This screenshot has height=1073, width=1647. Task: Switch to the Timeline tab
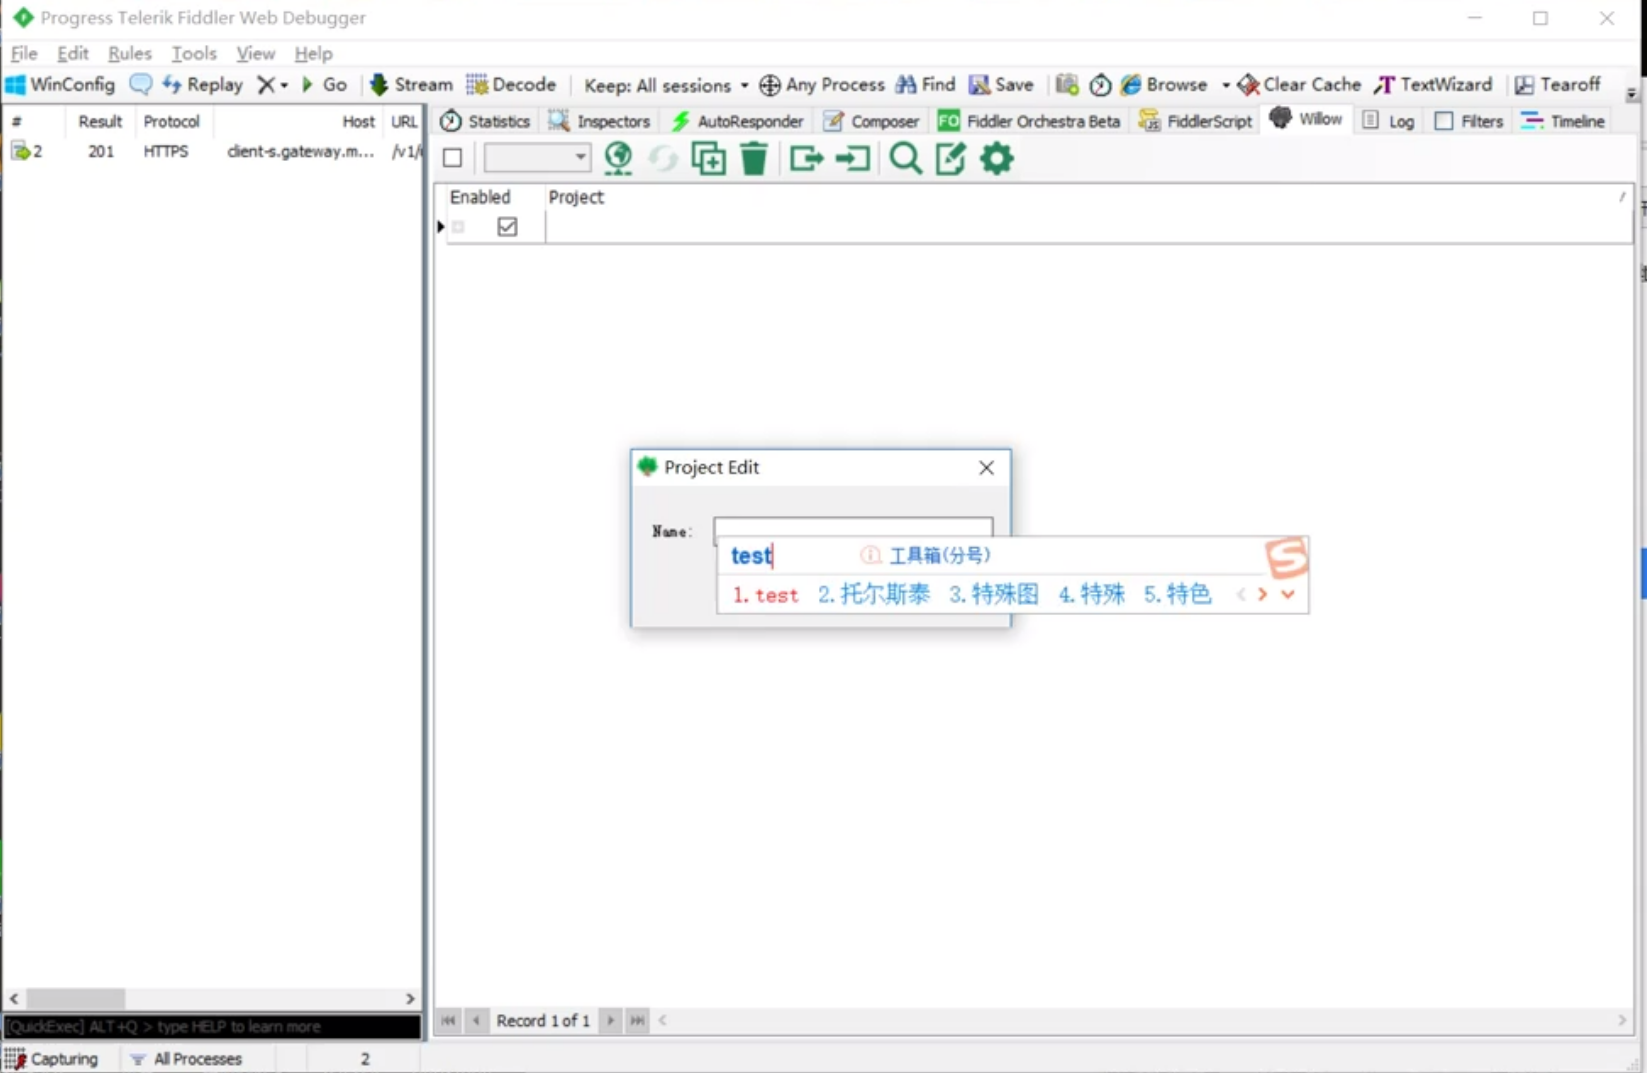point(1563,121)
